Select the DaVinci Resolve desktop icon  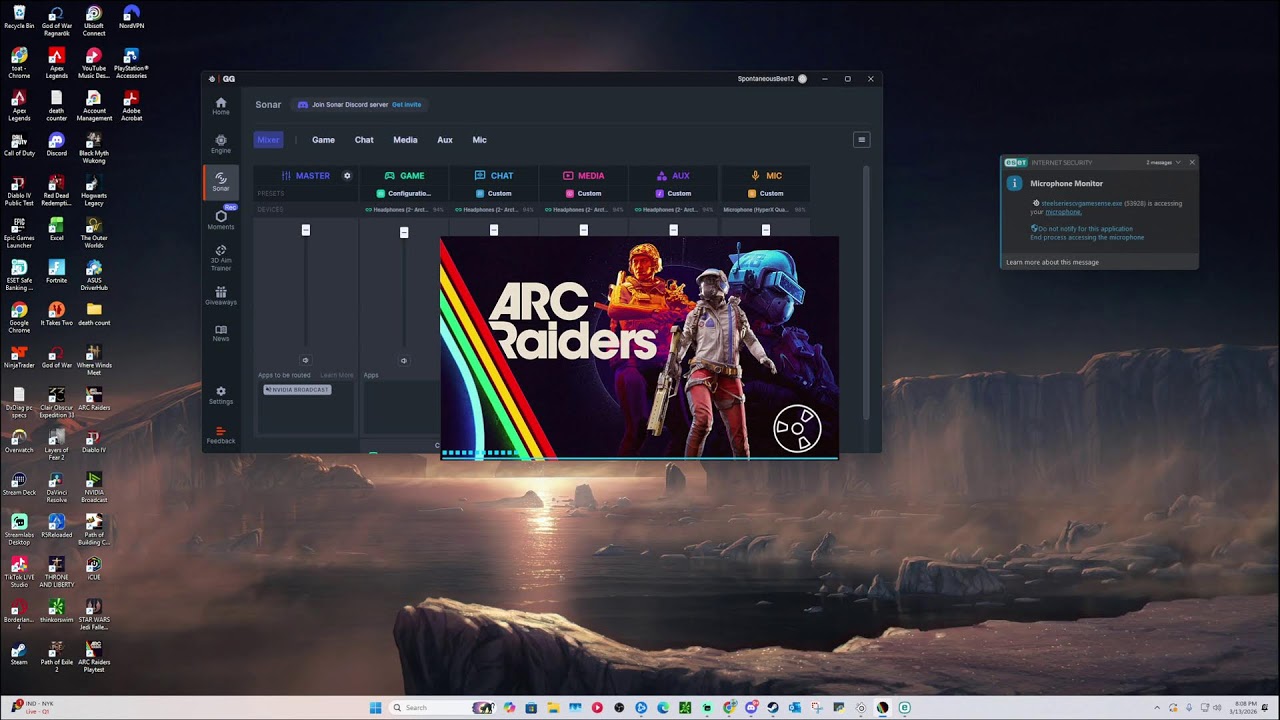coord(56,484)
